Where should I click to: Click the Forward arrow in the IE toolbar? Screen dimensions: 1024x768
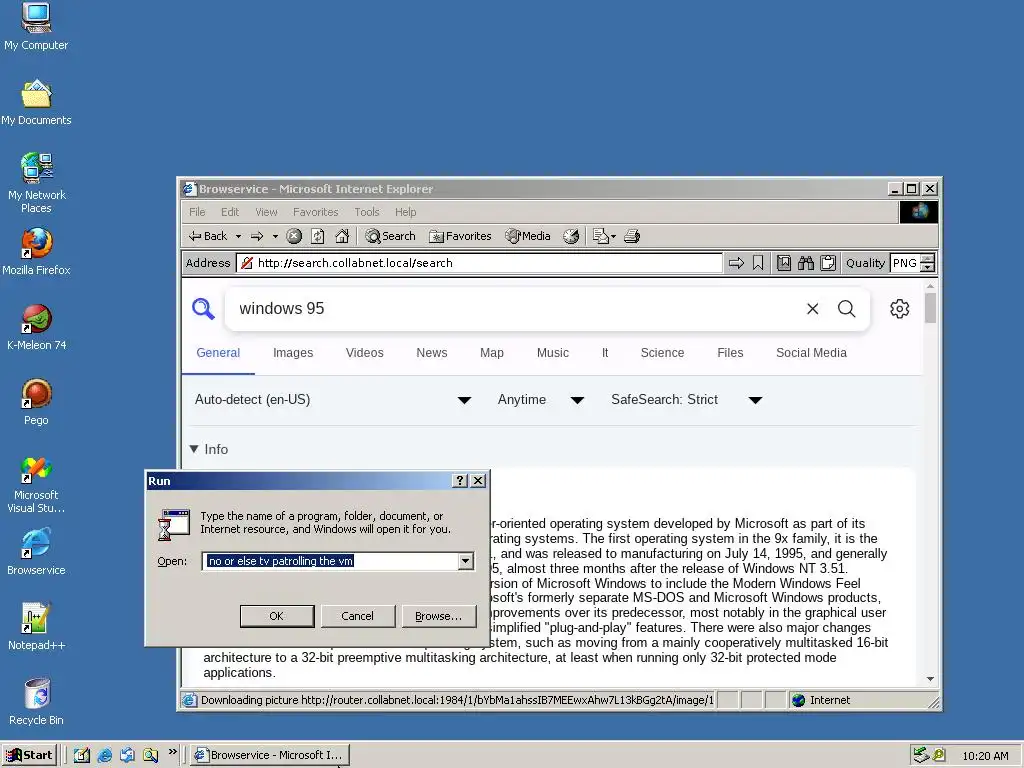point(257,236)
